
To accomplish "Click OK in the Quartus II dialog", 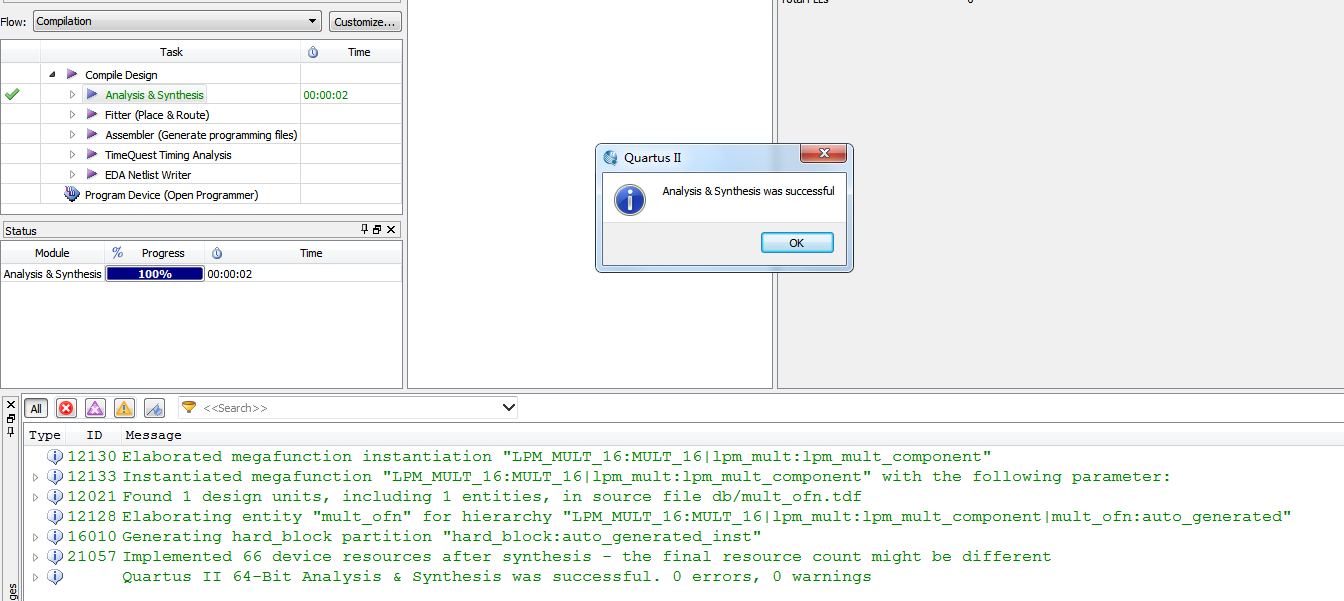I will tap(797, 243).
